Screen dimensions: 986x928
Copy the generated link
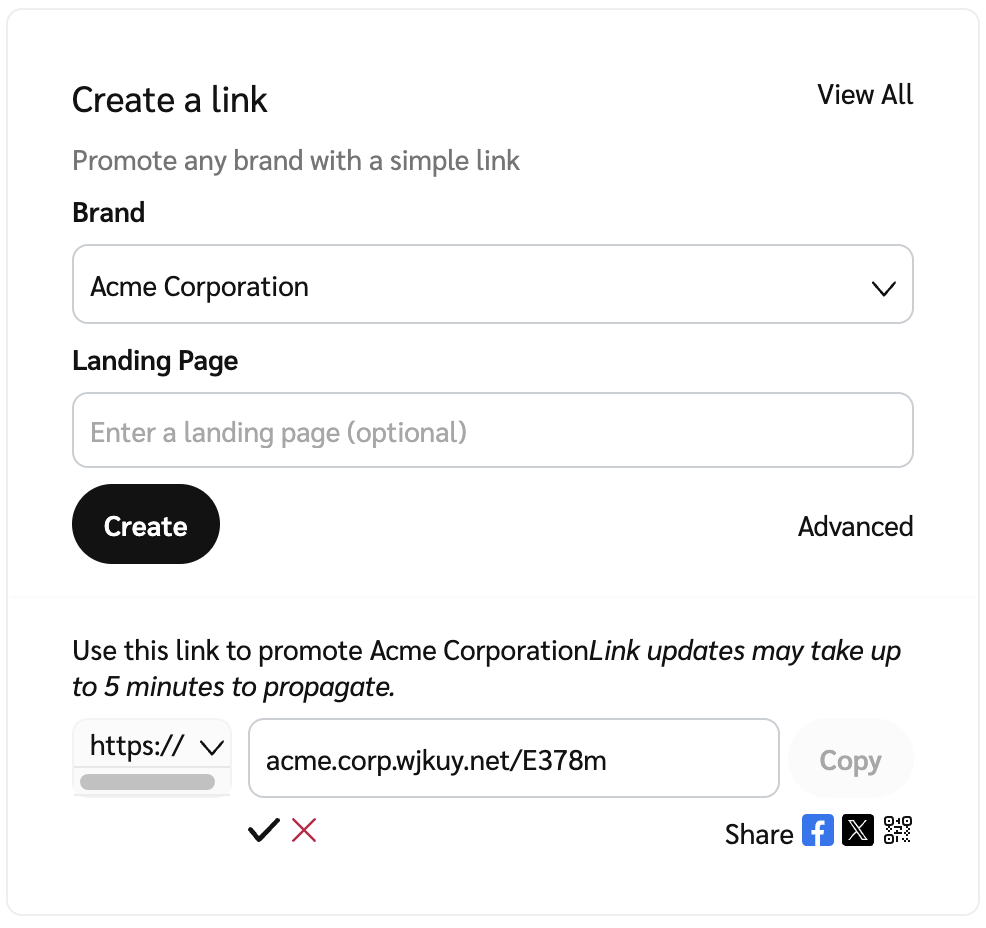point(850,761)
